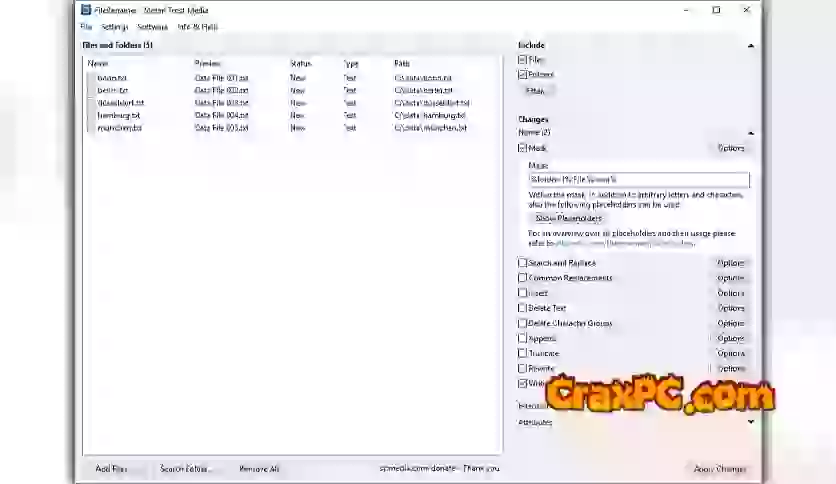
Task: Enable the Insert checkbox
Action: (522, 293)
